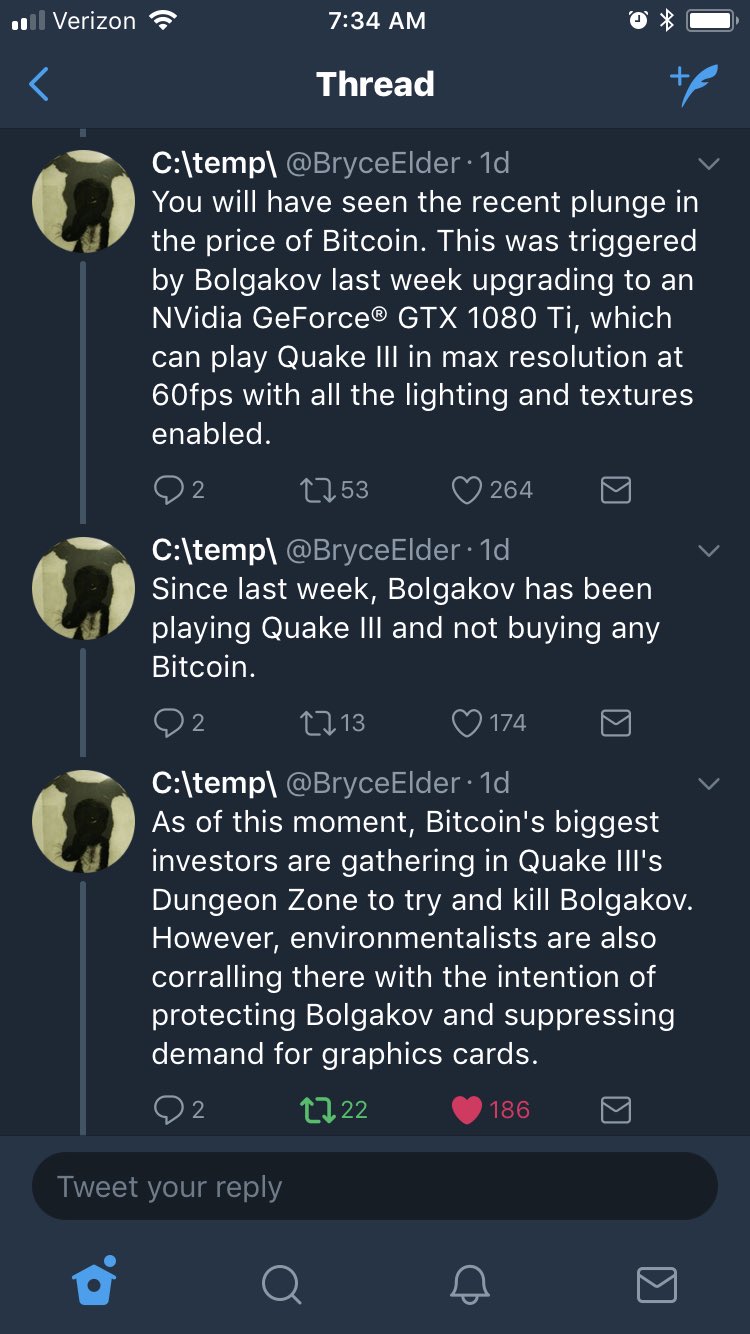Open the dropdown caret on the first tweet
This screenshot has height=1334, width=750.
click(x=708, y=164)
